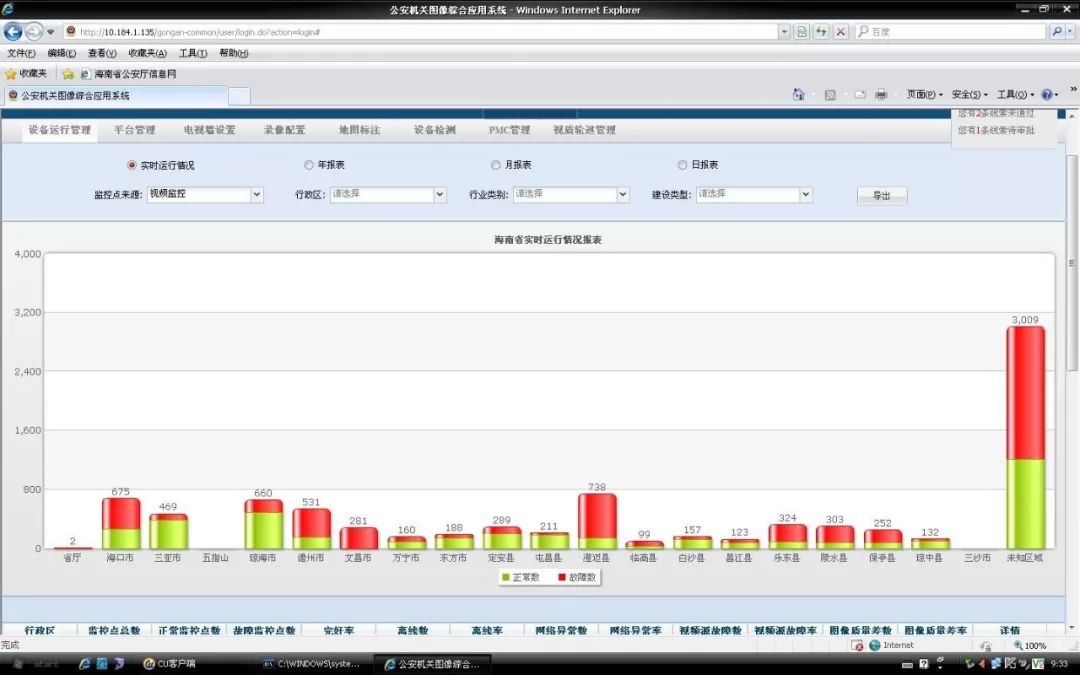Toggle the red 故障数 legend swatch
This screenshot has height=675, width=1080.
coord(562,577)
